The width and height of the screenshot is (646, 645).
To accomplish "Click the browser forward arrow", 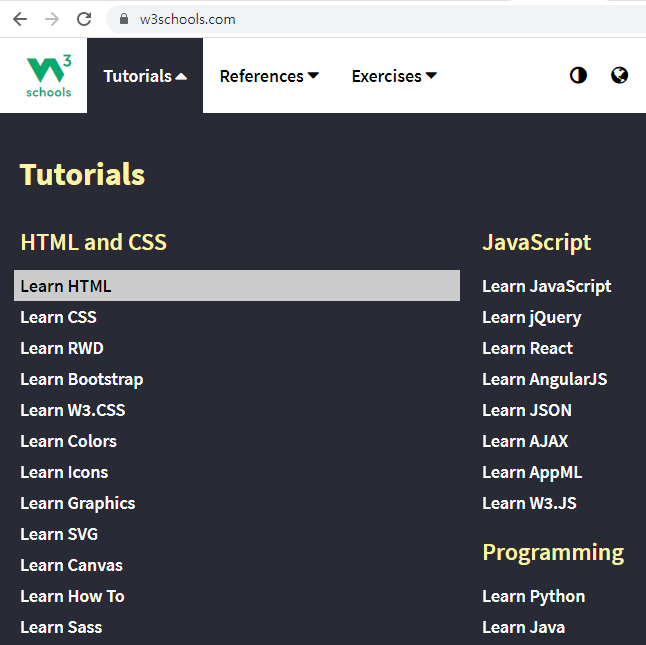I will [52, 19].
